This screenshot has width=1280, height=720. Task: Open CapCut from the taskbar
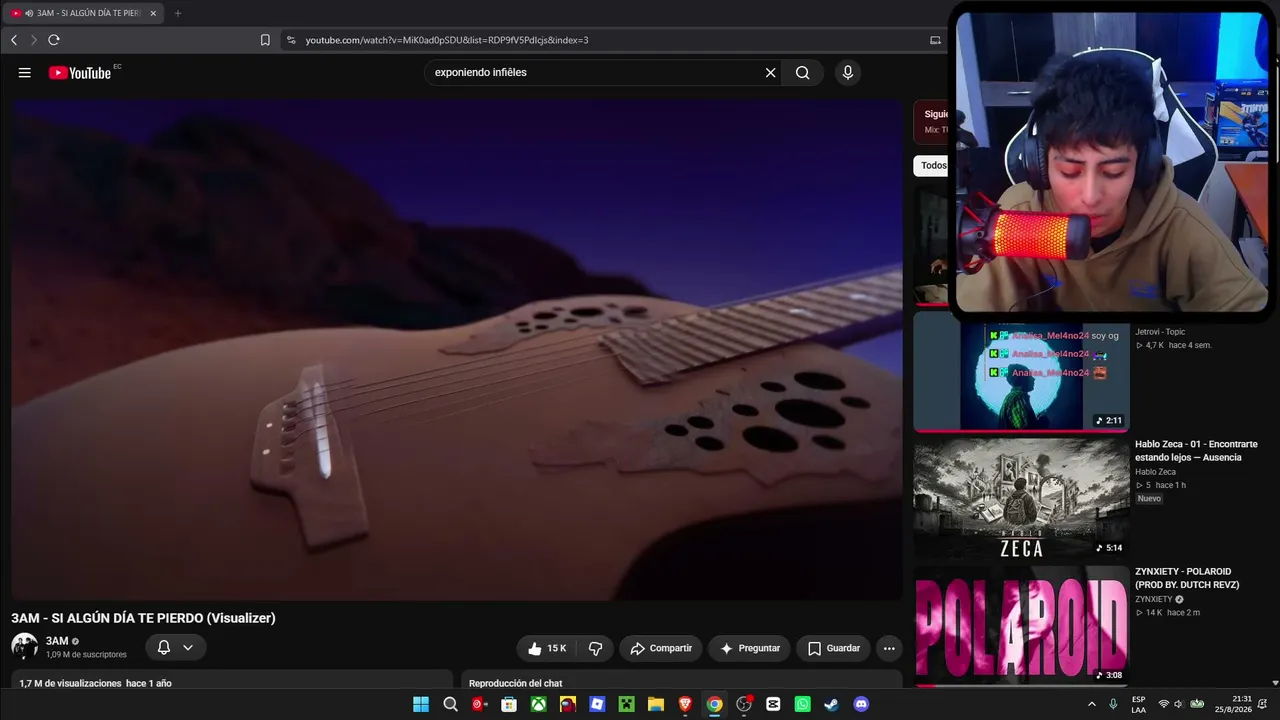pyautogui.click(x=773, y=704)
